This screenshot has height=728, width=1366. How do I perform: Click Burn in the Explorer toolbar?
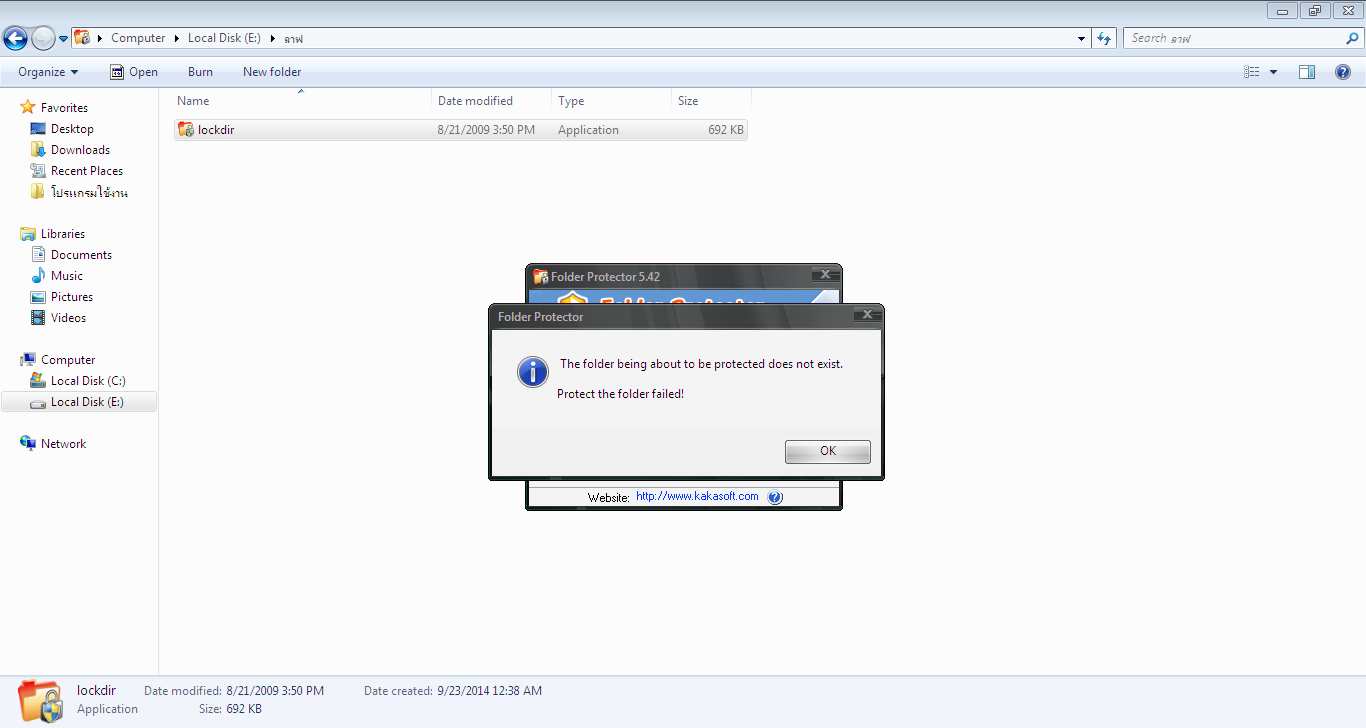pyautogui.click(x=200, y=72)
